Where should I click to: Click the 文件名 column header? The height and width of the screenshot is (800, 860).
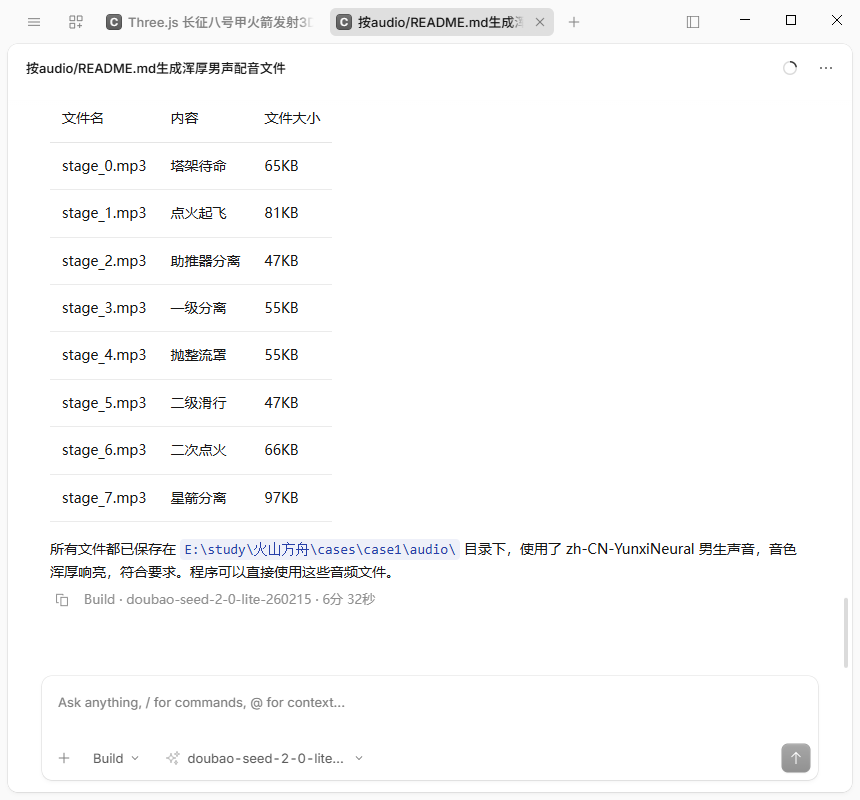coord(83,118)
